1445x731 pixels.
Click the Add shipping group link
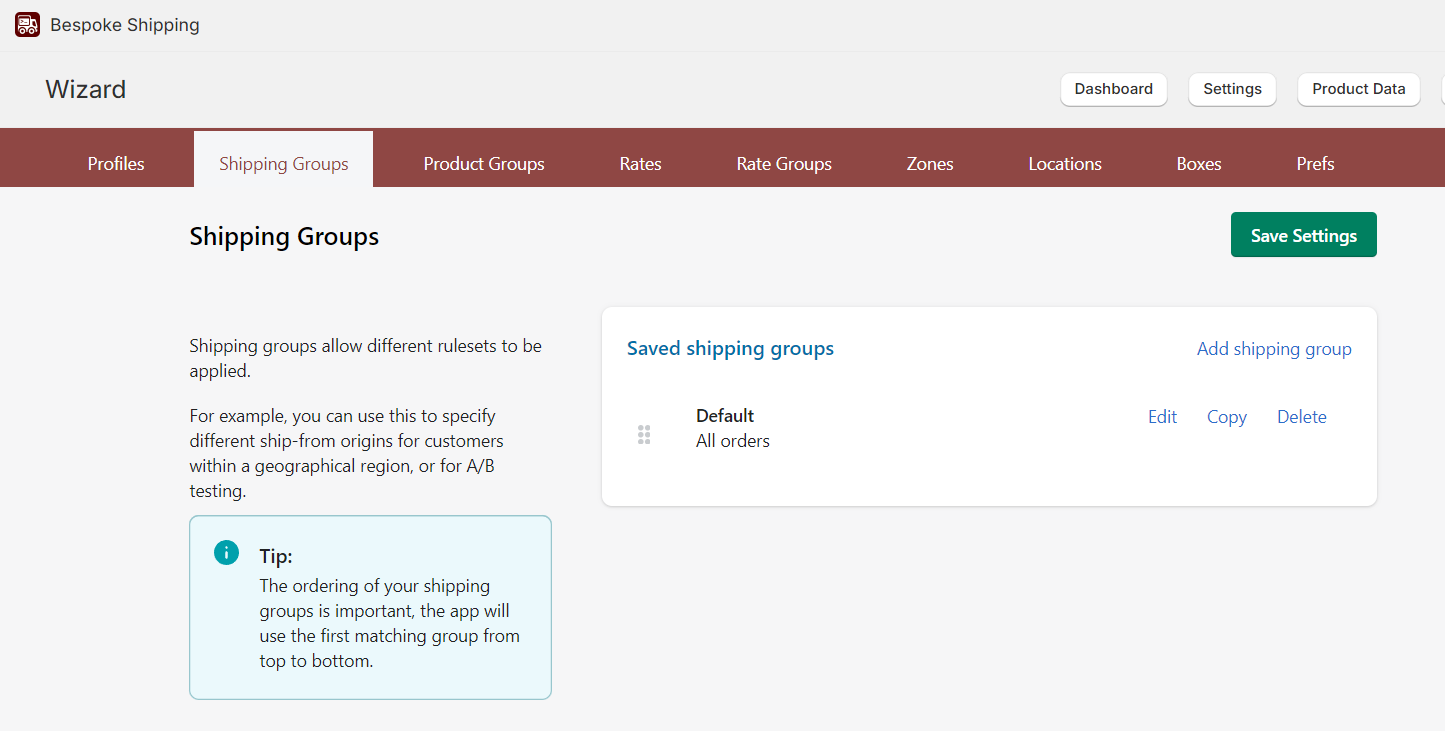1274,349
